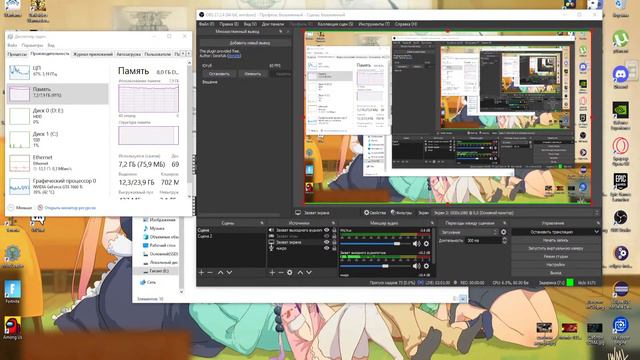Switch to the App history tab in Task Manager
Screen dimensions: 640x360
coord(93,54)
